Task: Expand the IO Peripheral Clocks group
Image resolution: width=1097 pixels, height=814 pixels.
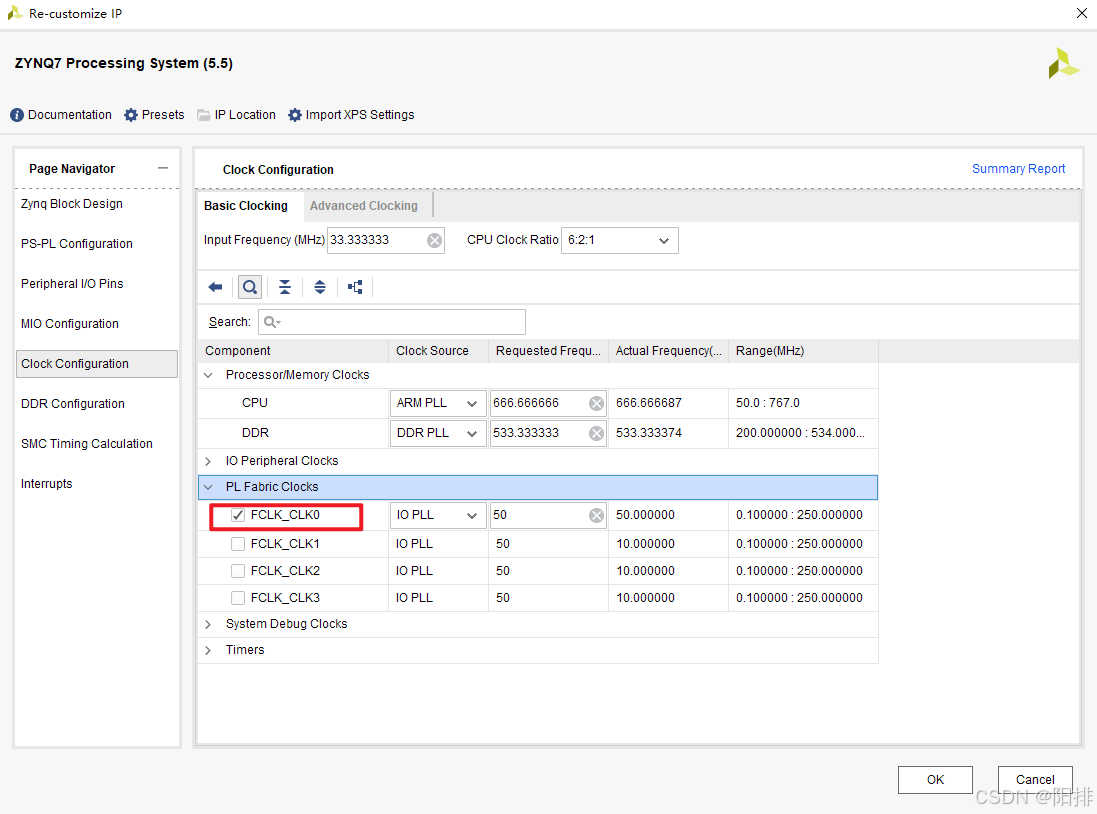Action: click(x=208, y=461)
